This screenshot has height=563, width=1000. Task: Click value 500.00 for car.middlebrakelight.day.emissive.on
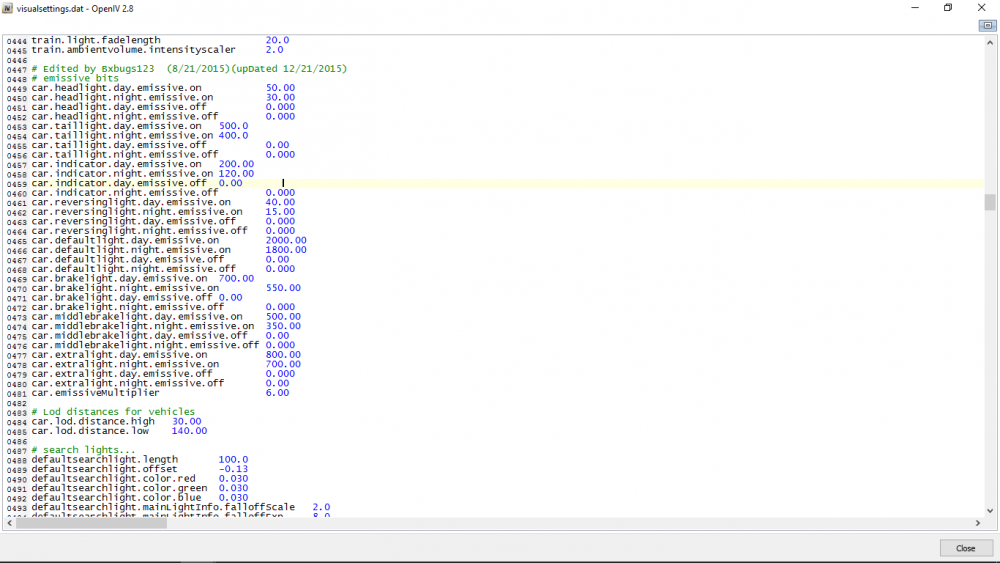(283, 317)
